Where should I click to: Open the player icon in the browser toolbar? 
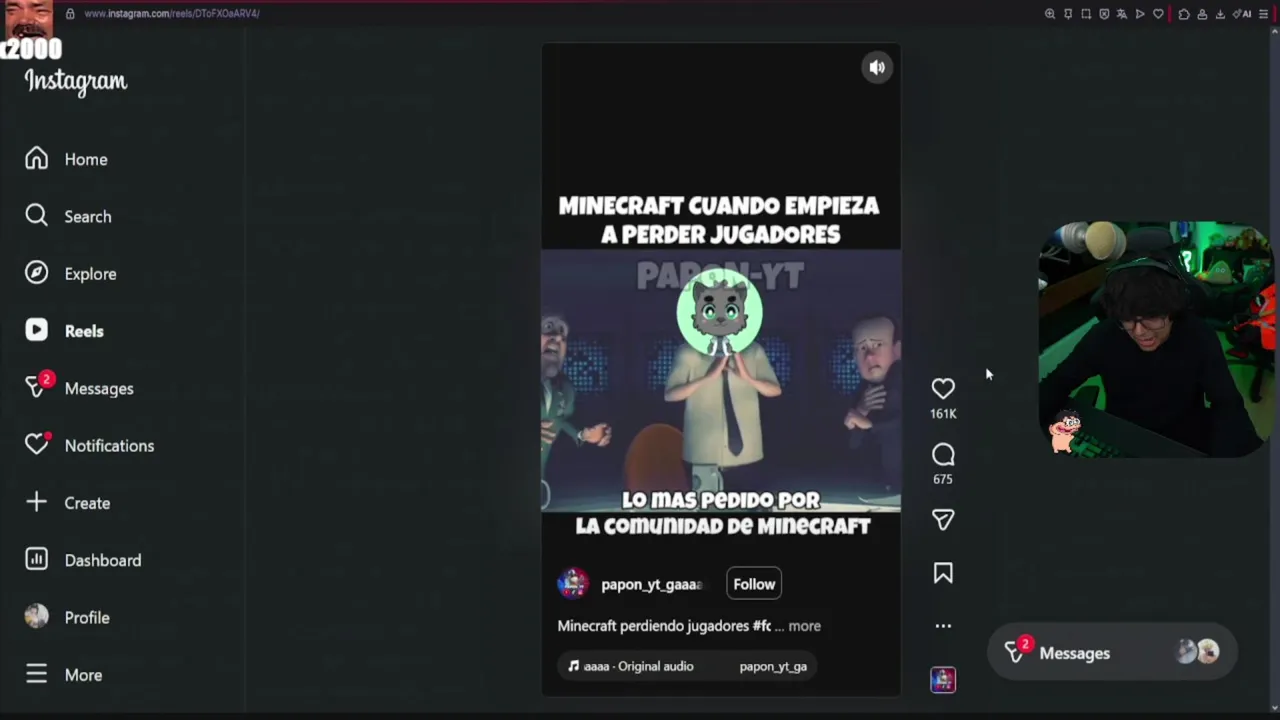(1140, 14)
